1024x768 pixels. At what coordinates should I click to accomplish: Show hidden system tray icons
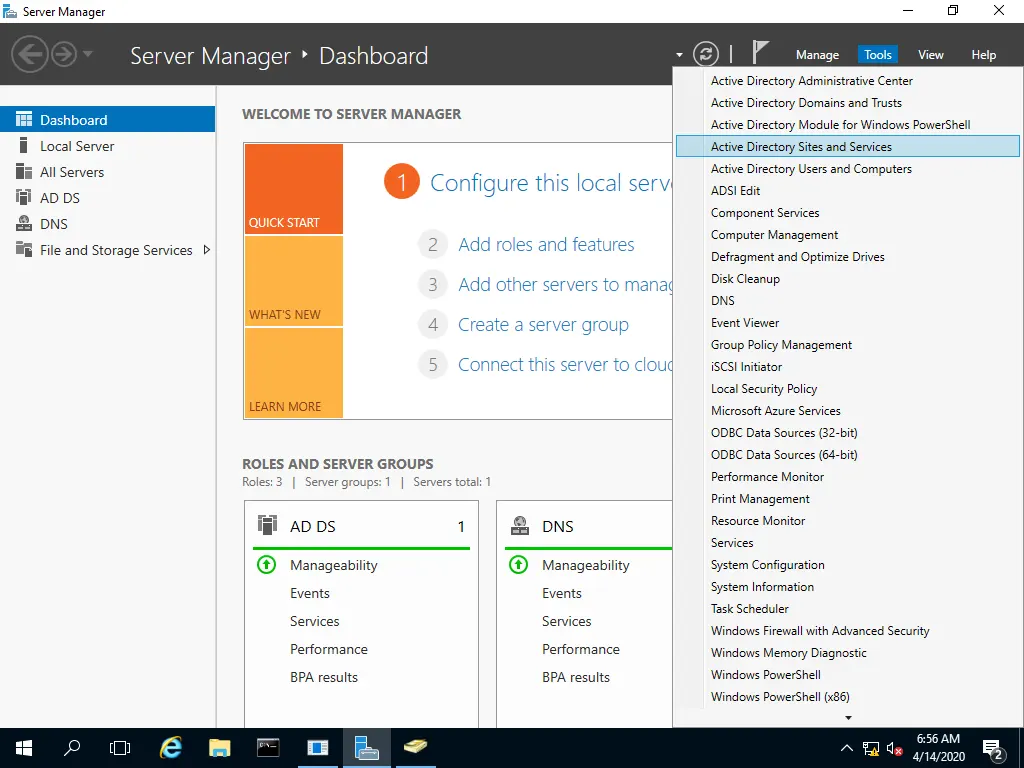coord(846,748)
